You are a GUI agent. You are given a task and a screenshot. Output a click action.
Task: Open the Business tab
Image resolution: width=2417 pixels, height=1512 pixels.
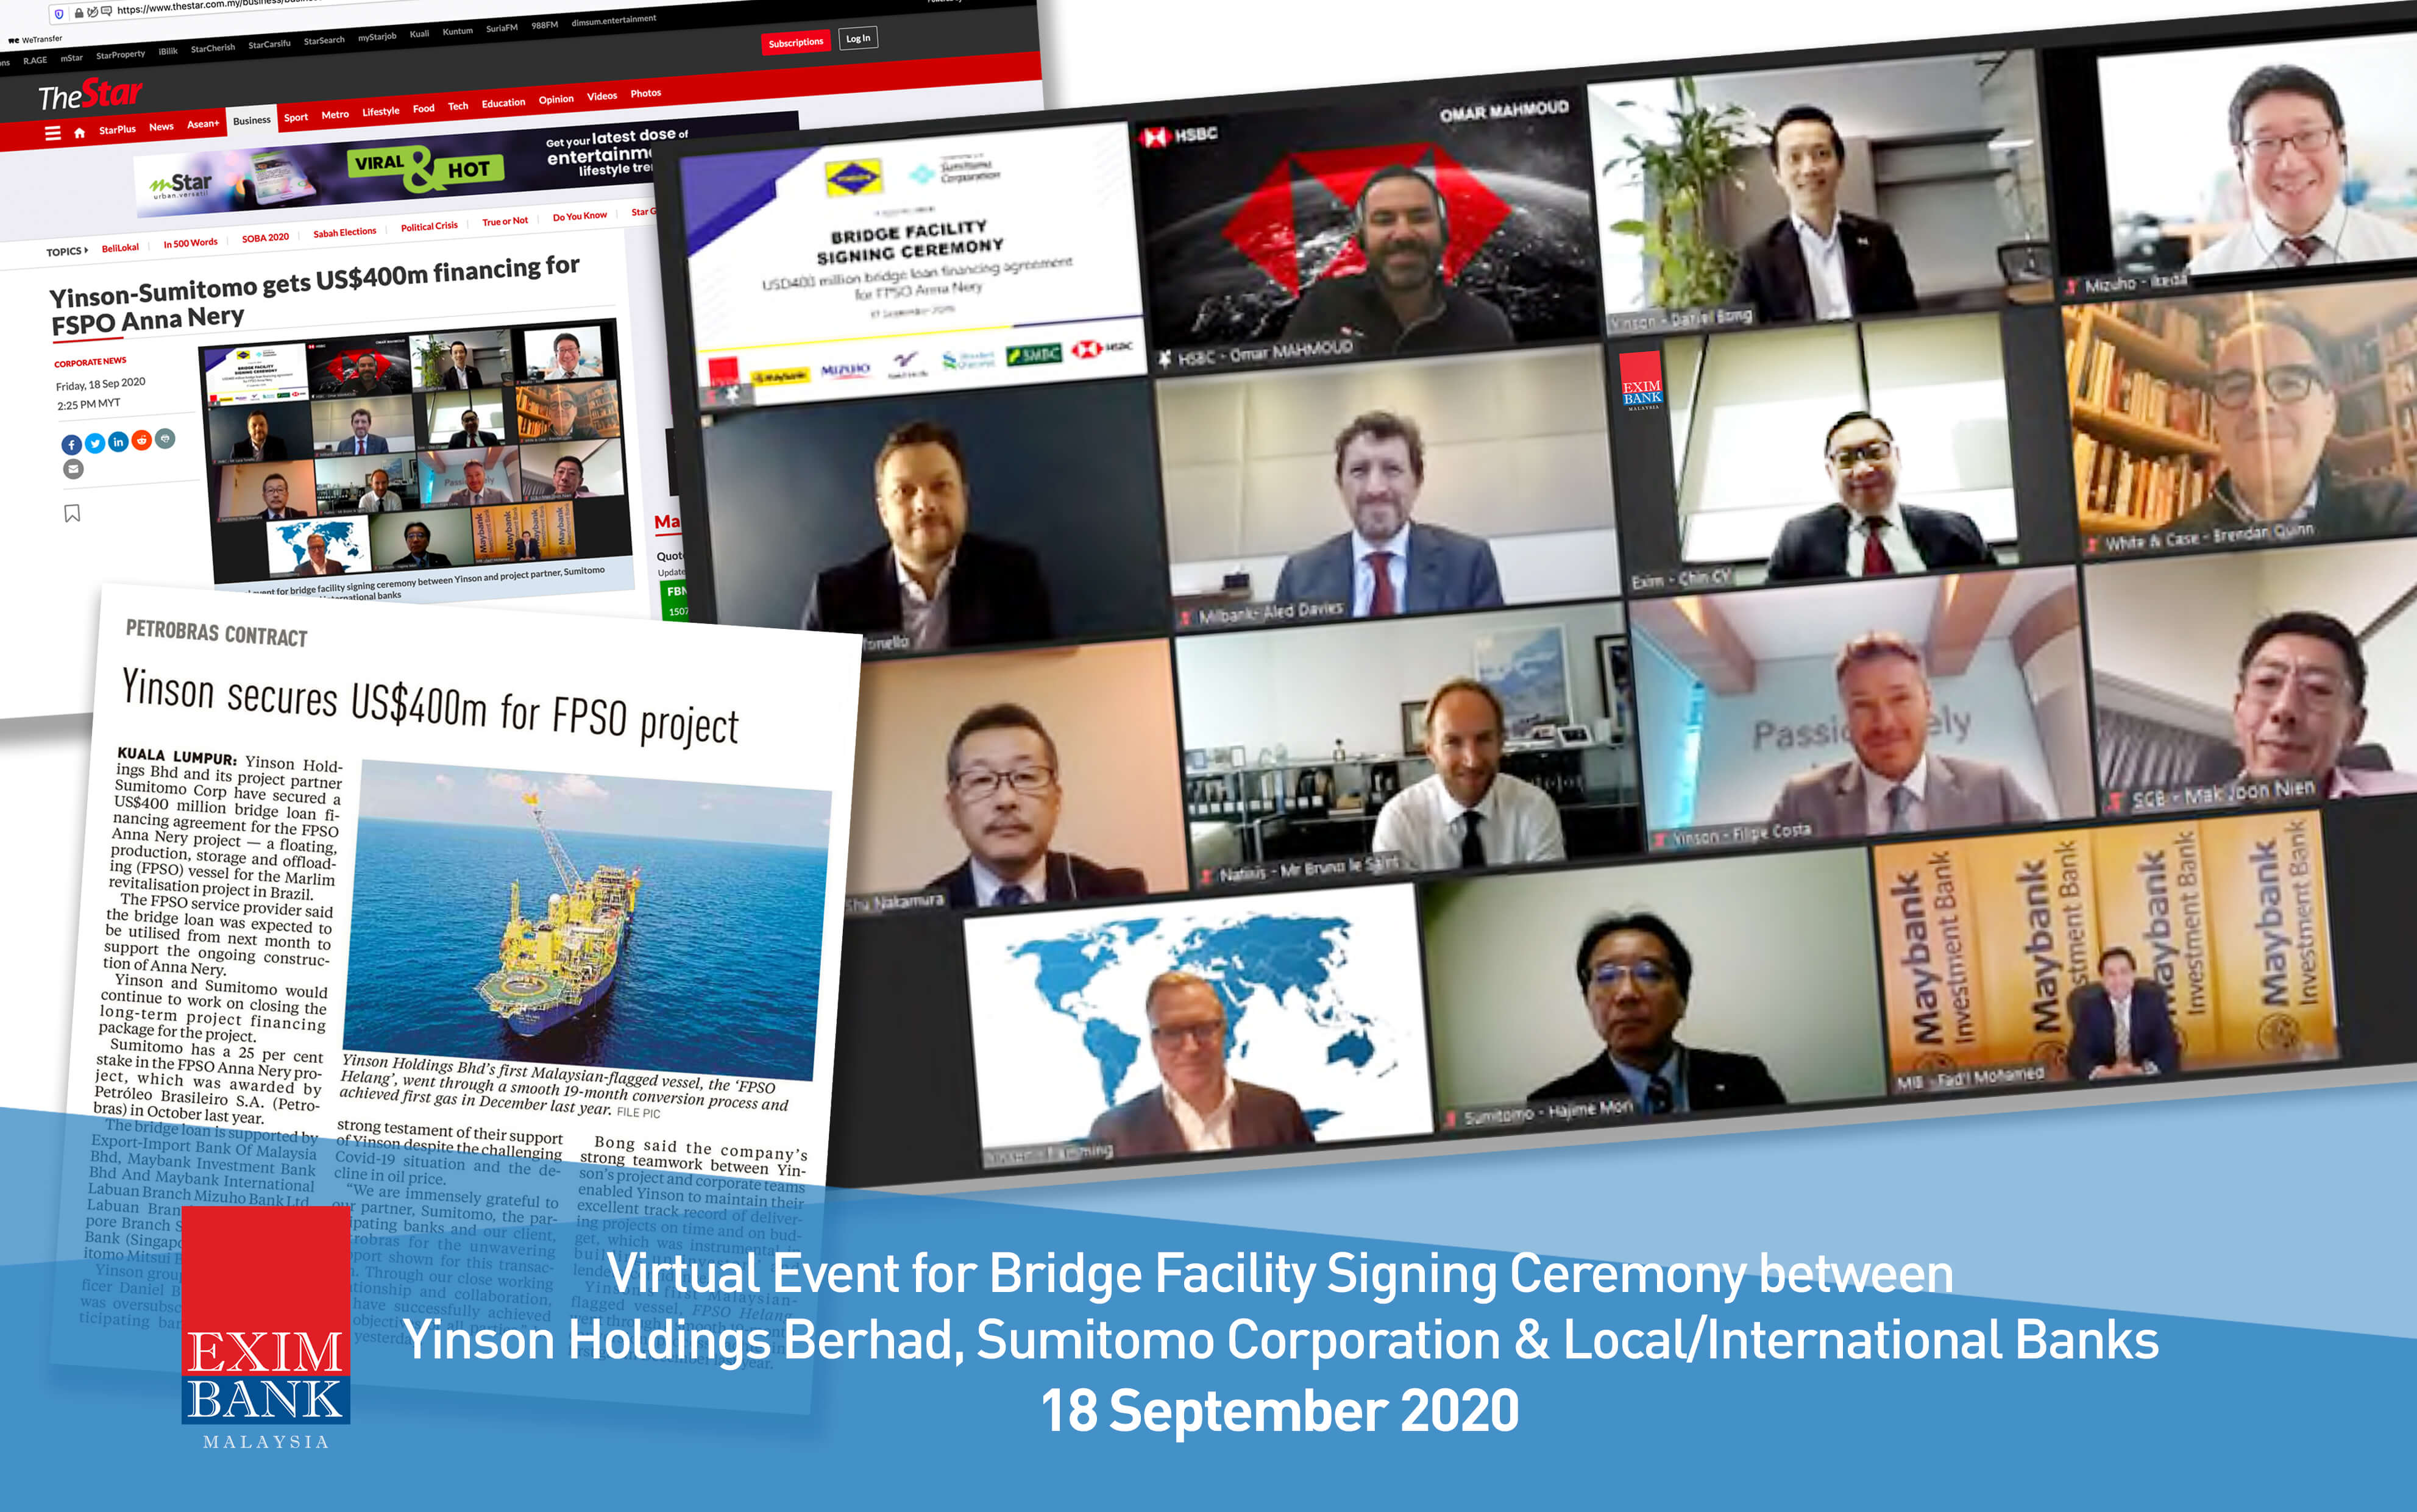[x=252, y=120]
